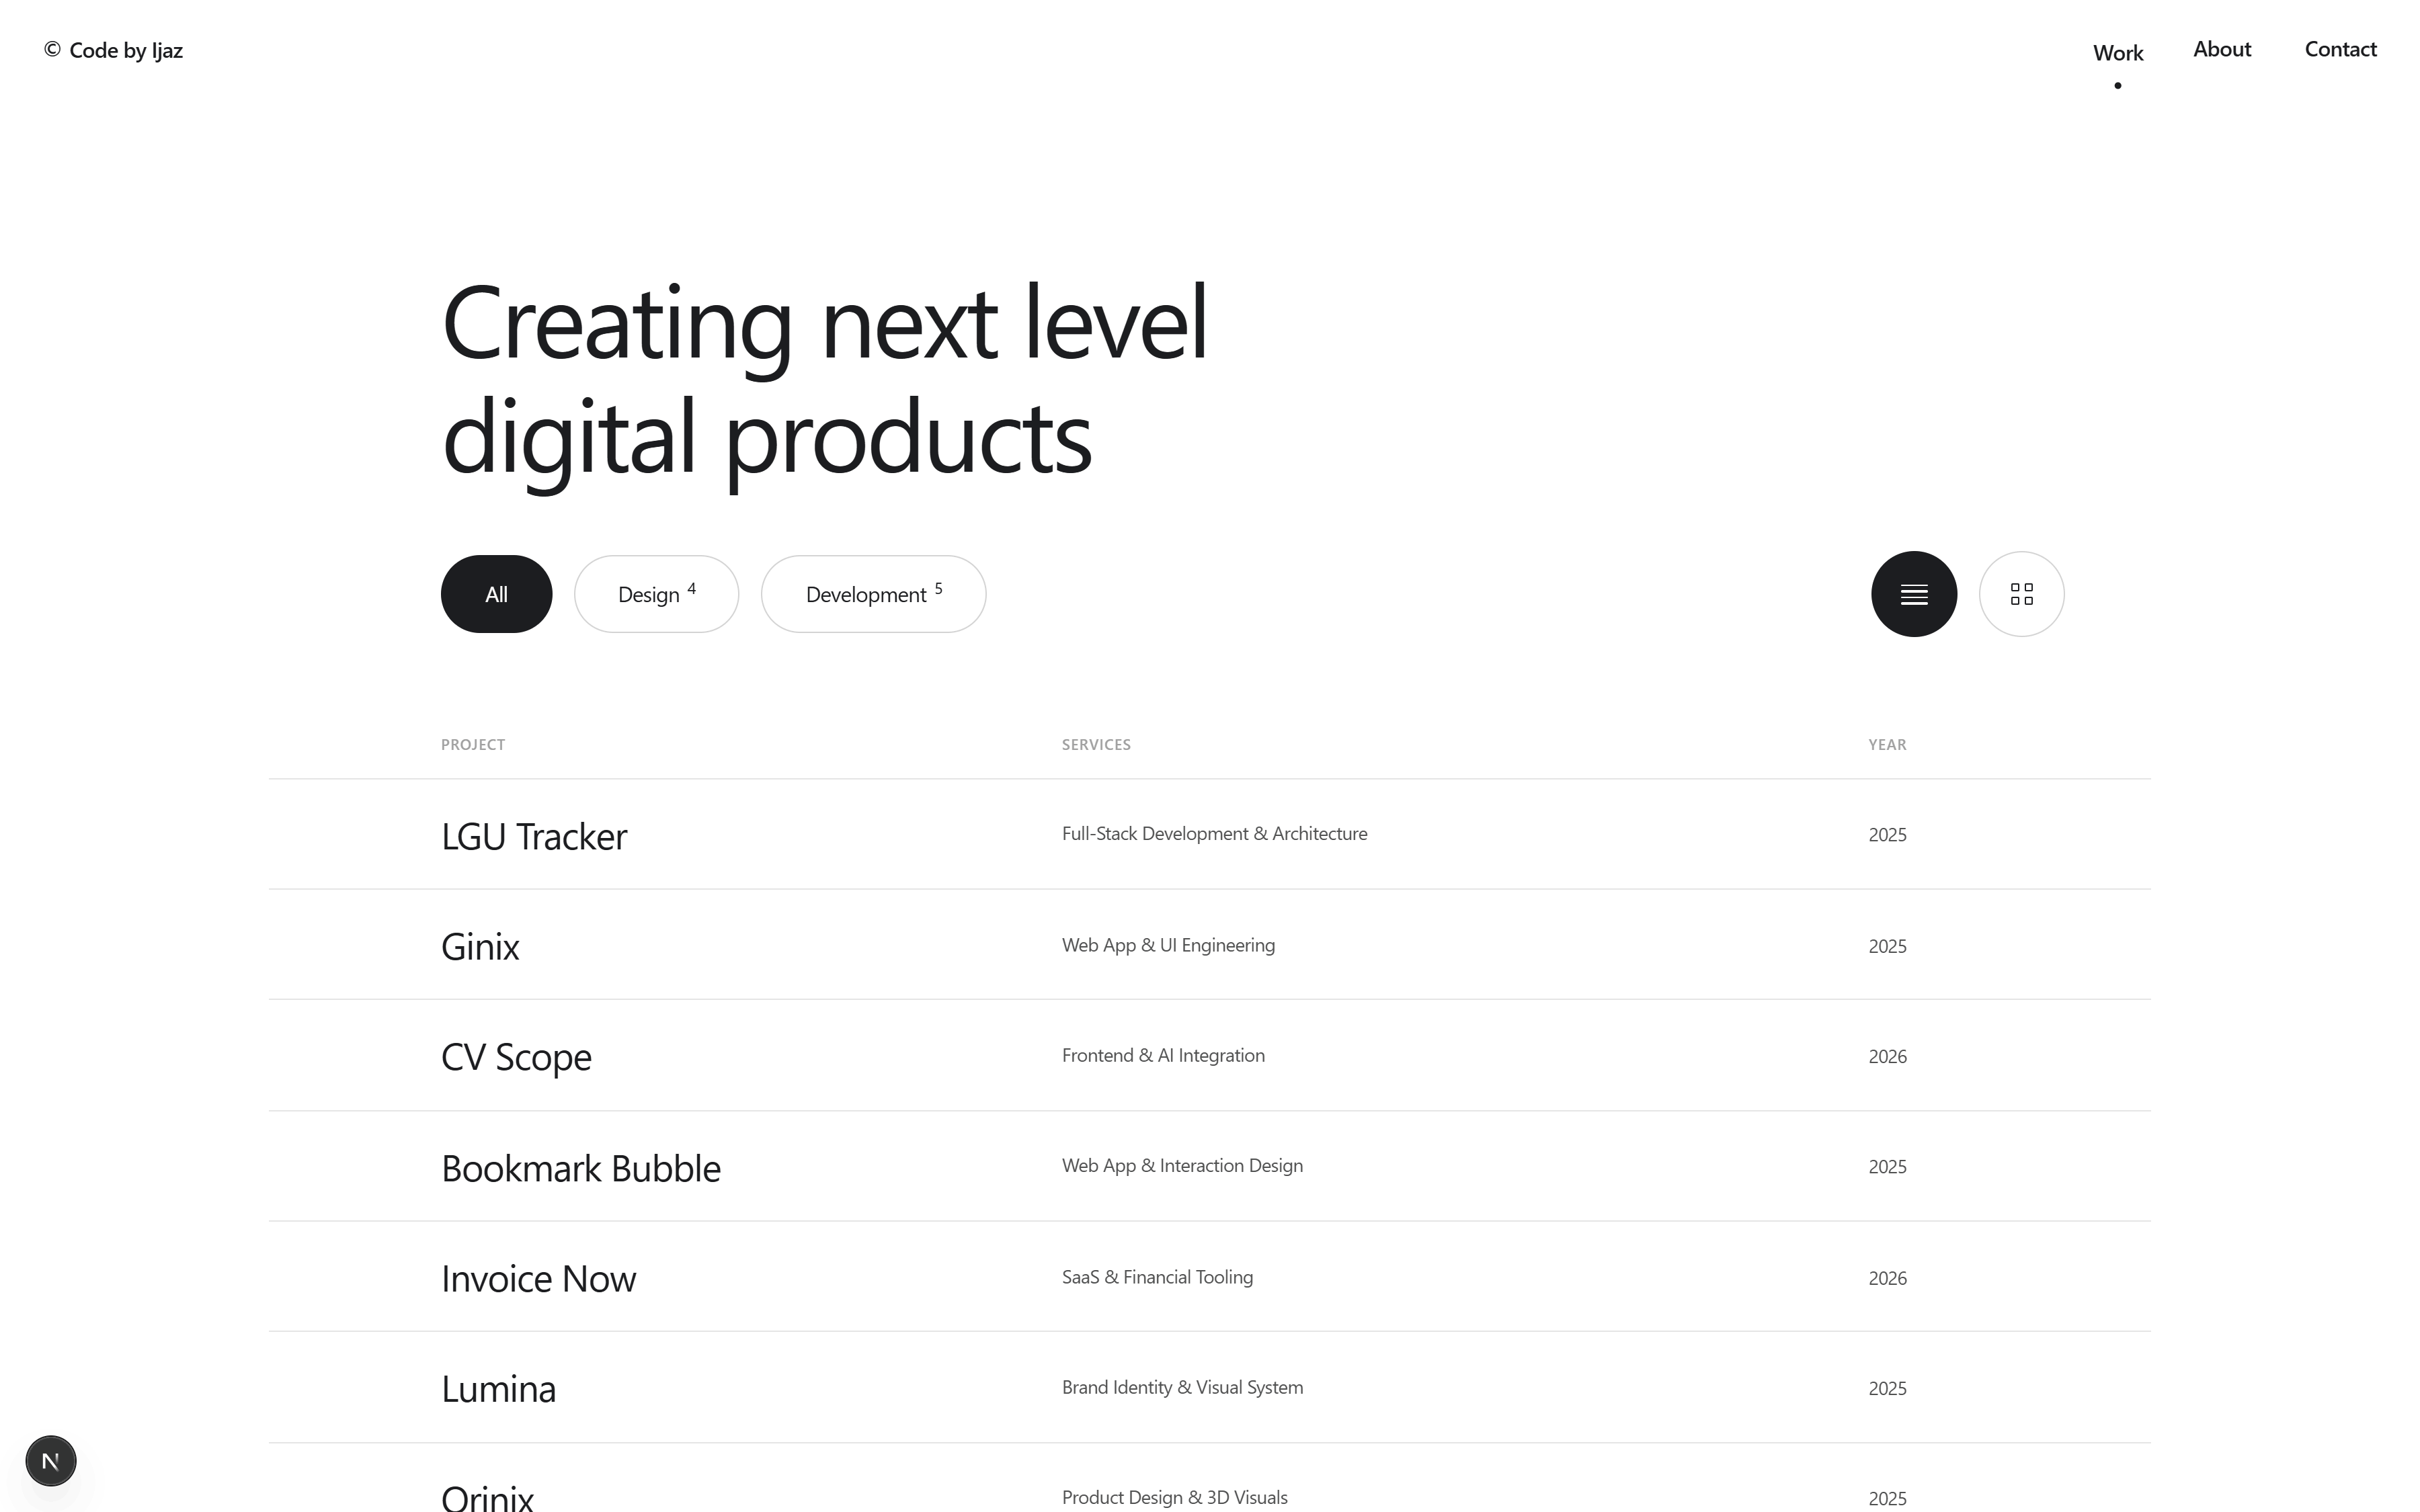Switch to grid view layout

point(2021,594)
